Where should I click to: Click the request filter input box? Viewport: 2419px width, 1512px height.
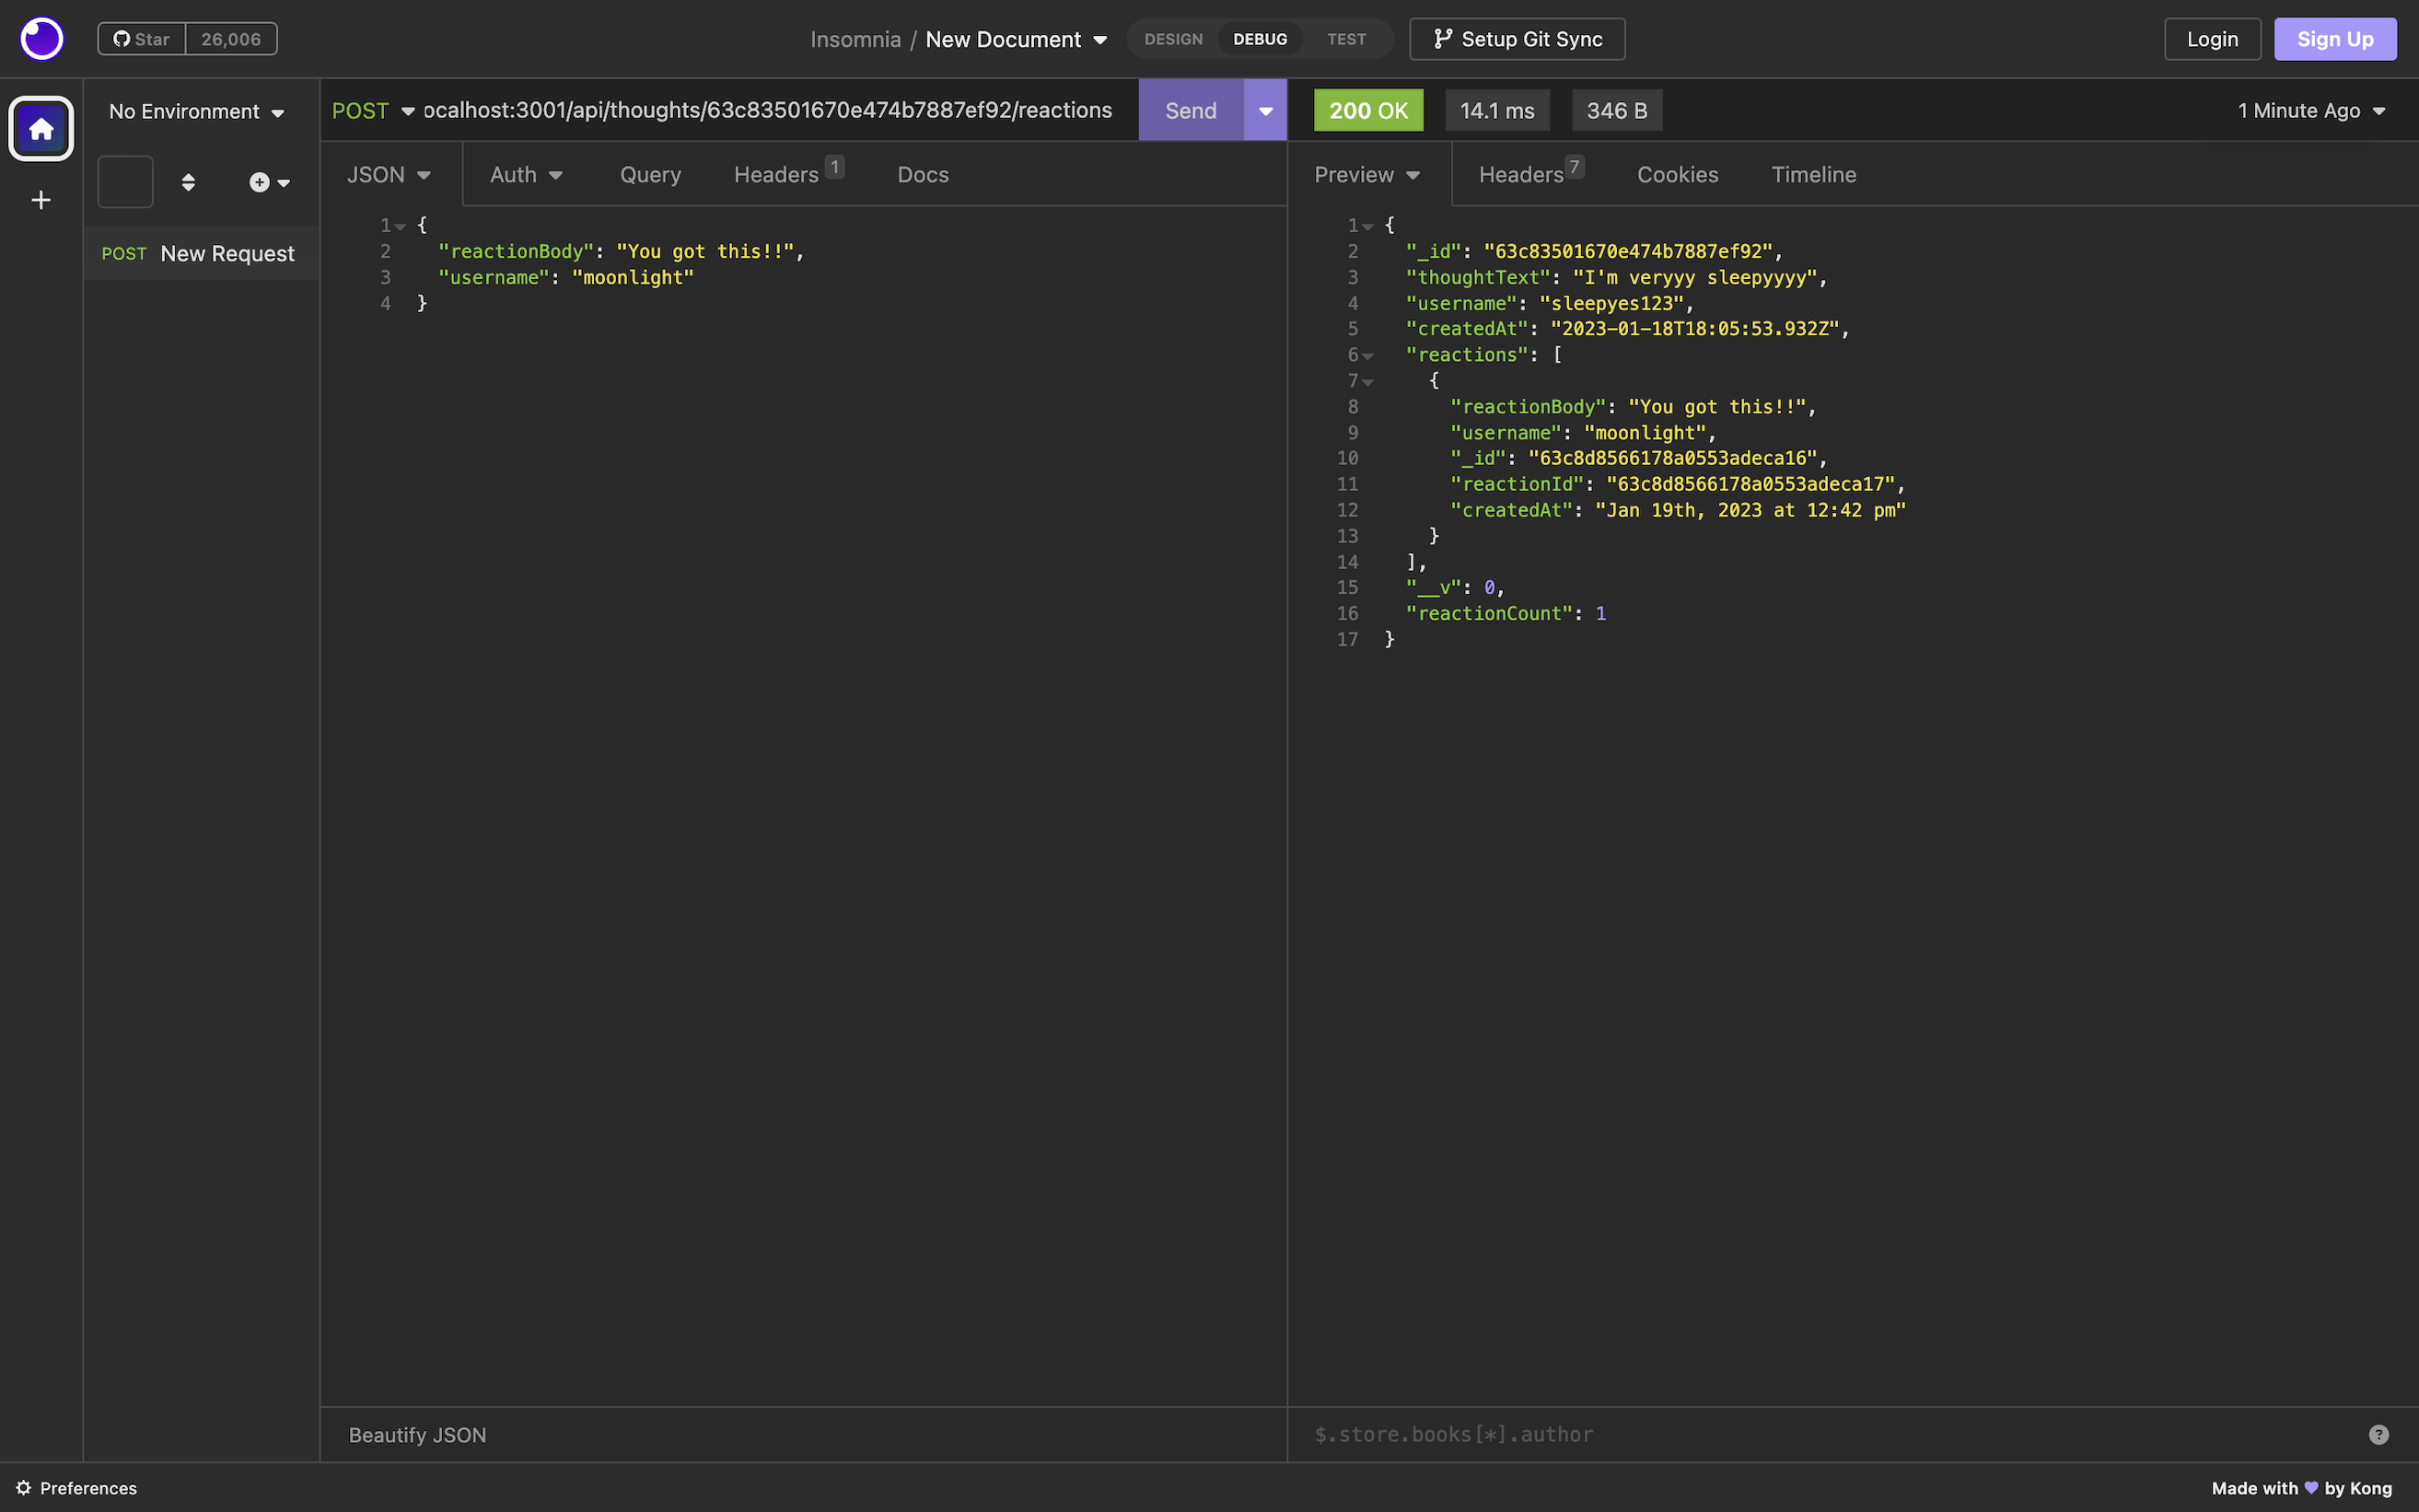pyautogui.click(x=125, y=182)
